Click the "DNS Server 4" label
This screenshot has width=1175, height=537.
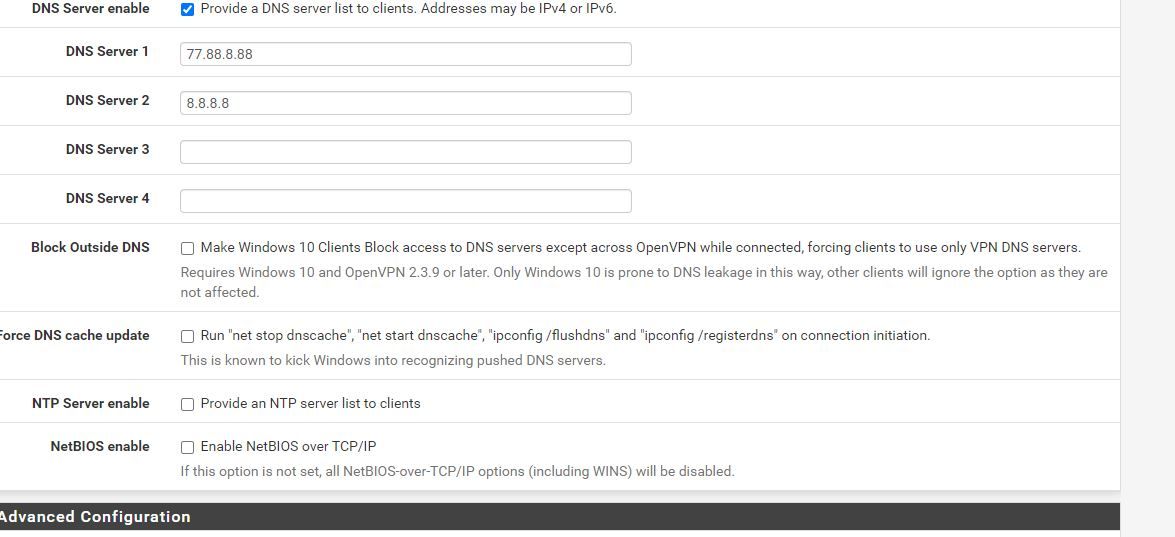point(107,198)
